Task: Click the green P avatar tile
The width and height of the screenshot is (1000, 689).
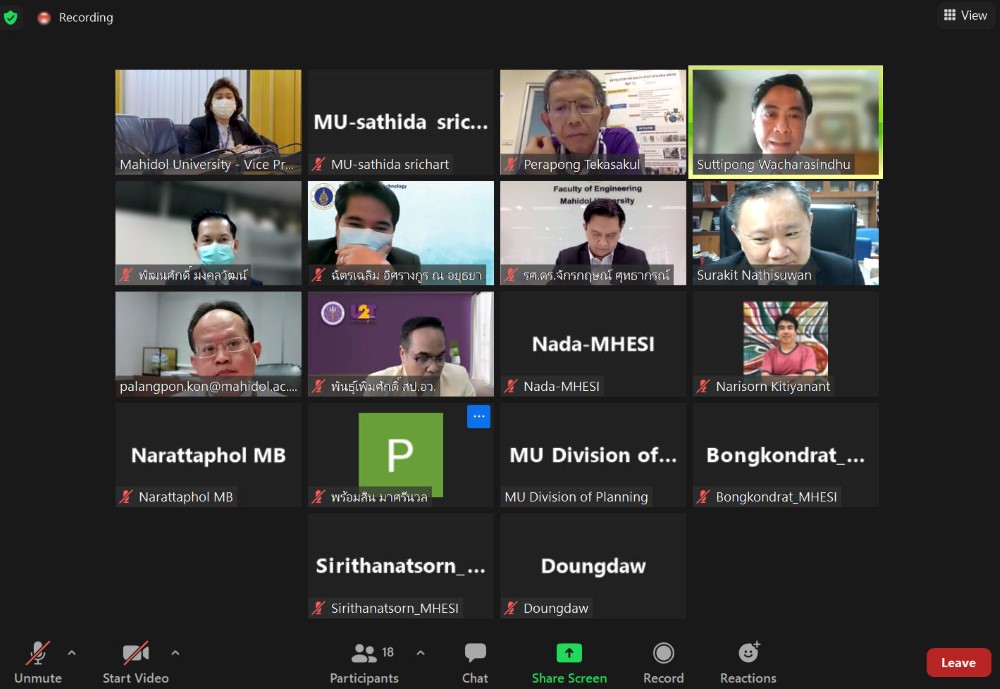Action: tap(400, 453)
